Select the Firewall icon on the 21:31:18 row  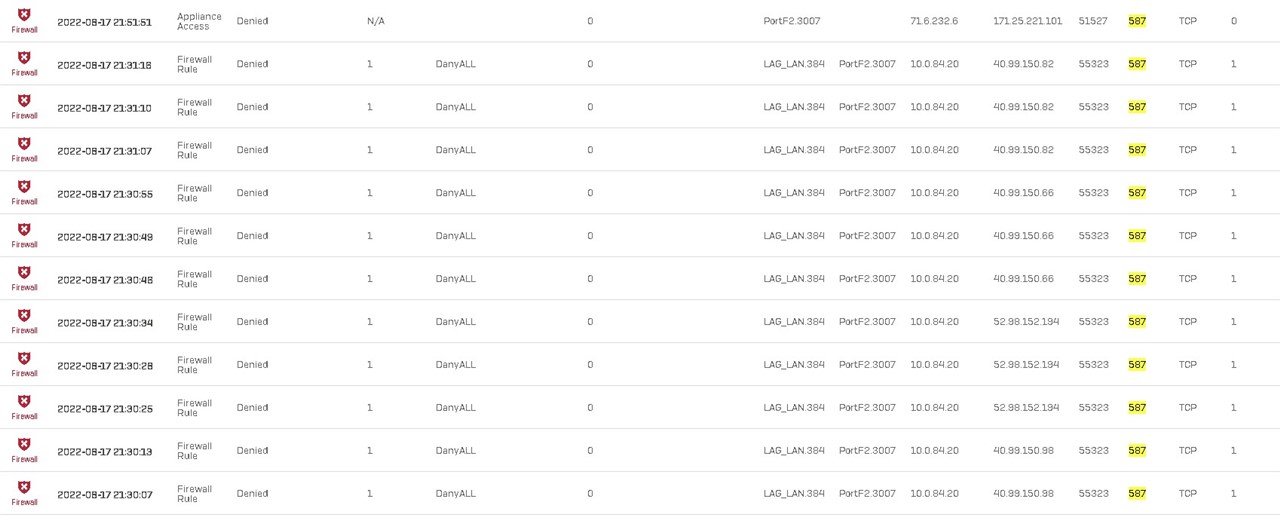coord(24,58)
